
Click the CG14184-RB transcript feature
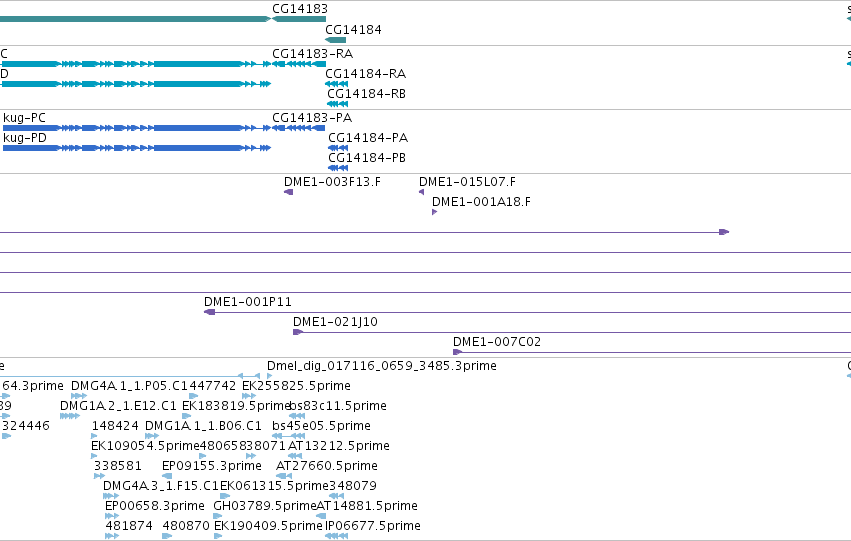click(338, 104)
